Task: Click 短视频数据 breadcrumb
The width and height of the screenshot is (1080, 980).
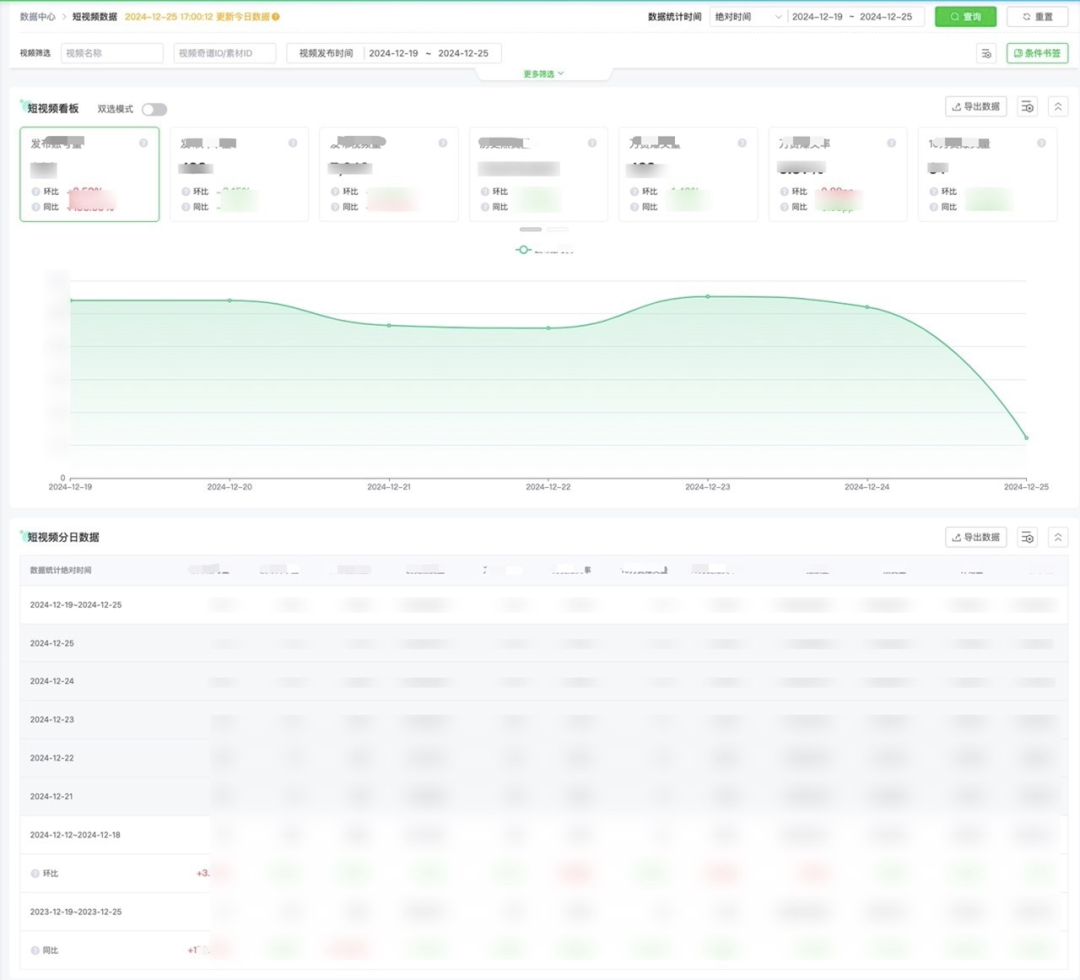Action: tap(94, 17)
